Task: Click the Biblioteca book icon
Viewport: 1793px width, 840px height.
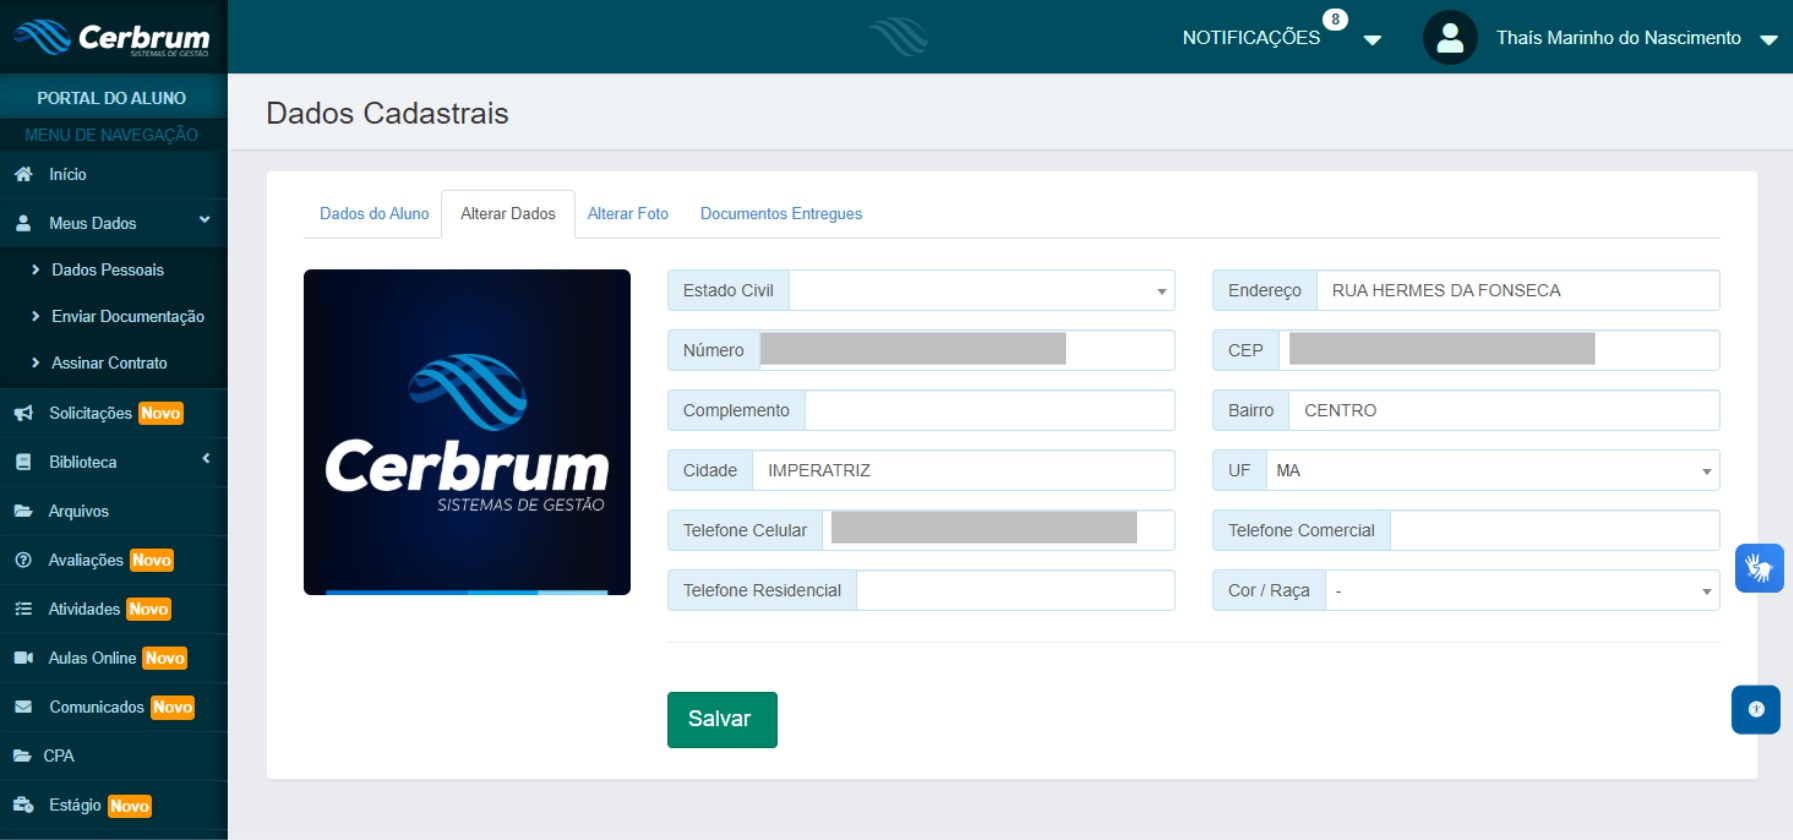Action: click(x=23, y=462)
